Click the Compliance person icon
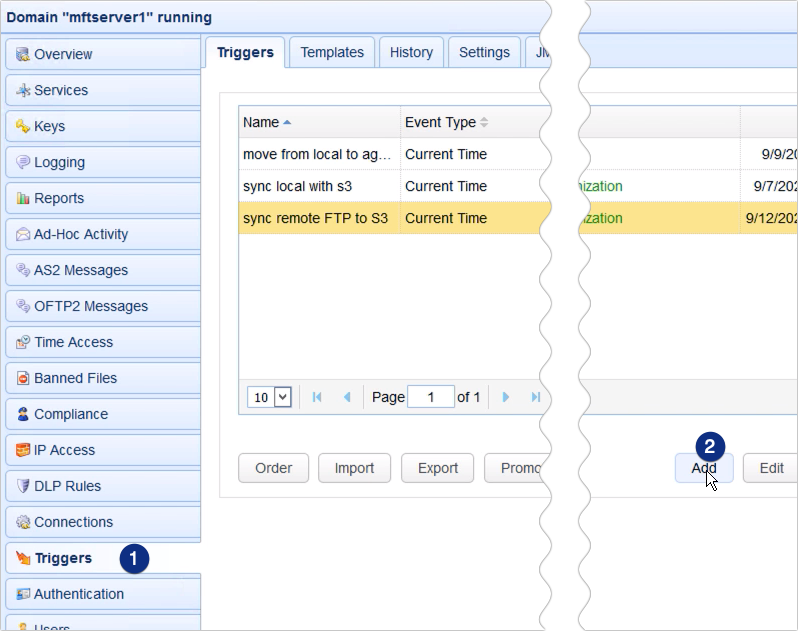Viewport: 798px width, 631px height. pos(22,414)
